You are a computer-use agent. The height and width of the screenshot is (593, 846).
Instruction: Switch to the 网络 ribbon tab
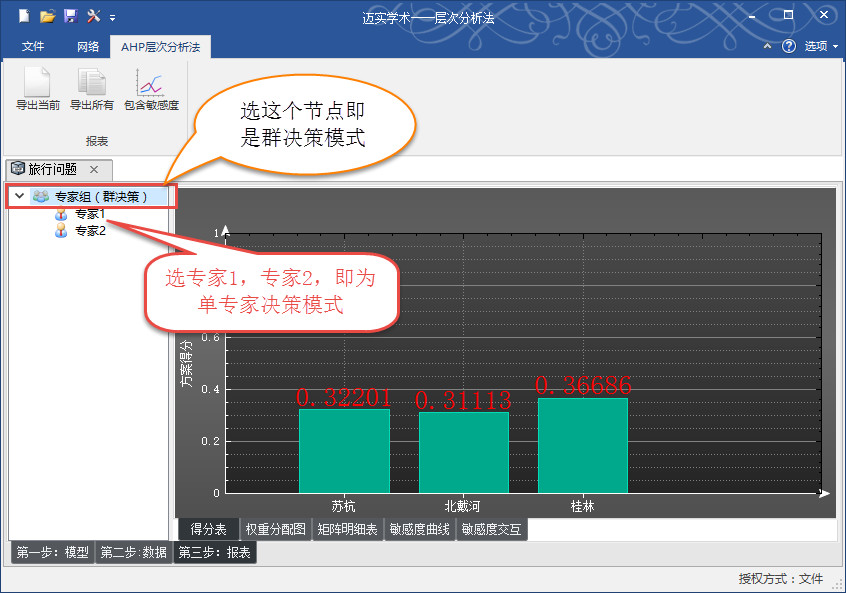click(88, 46)
